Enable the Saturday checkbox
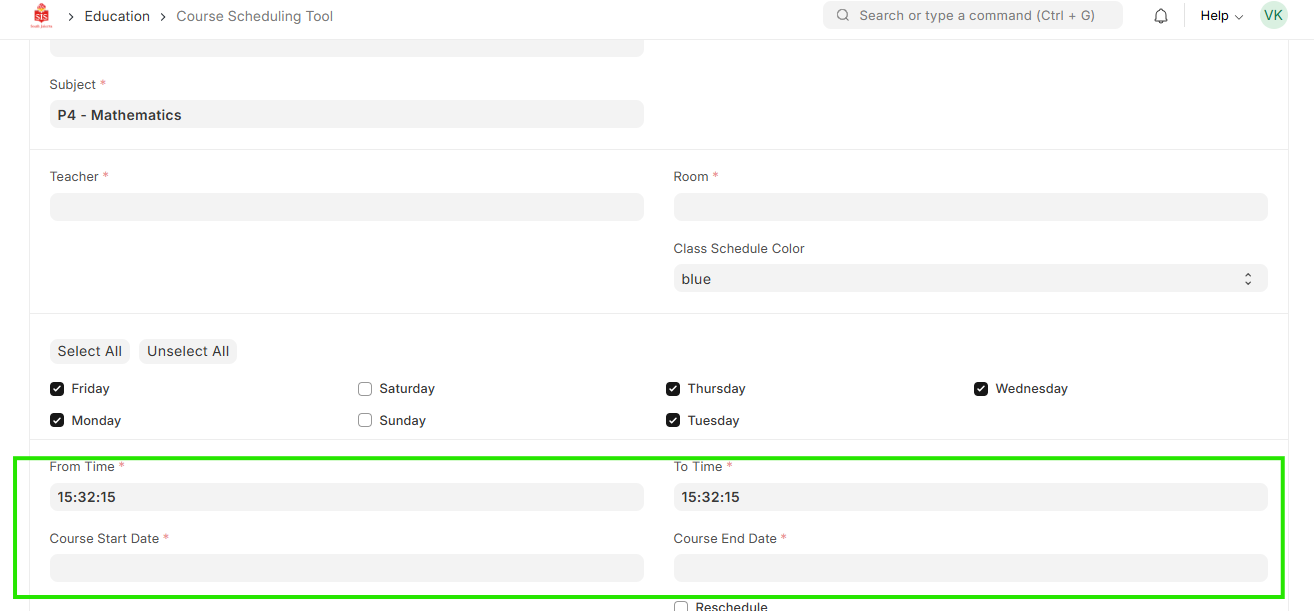This screenshot has width=1314, height=611. [365, 389]
